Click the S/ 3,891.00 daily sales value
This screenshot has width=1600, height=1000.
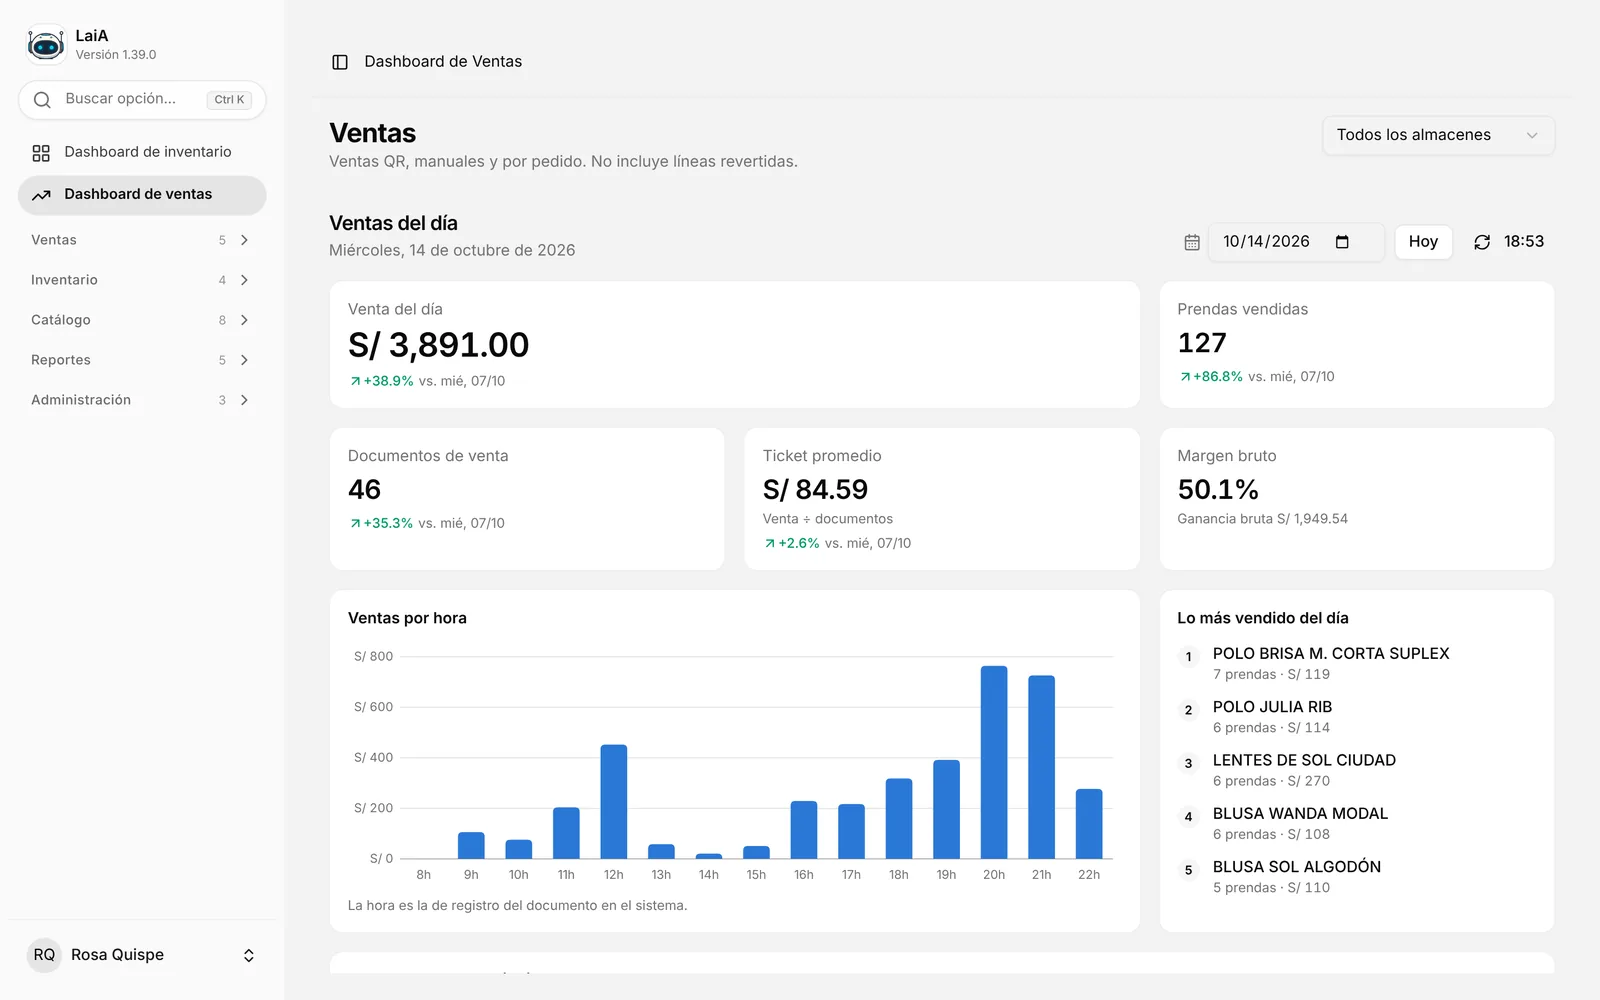click(438, 345)
